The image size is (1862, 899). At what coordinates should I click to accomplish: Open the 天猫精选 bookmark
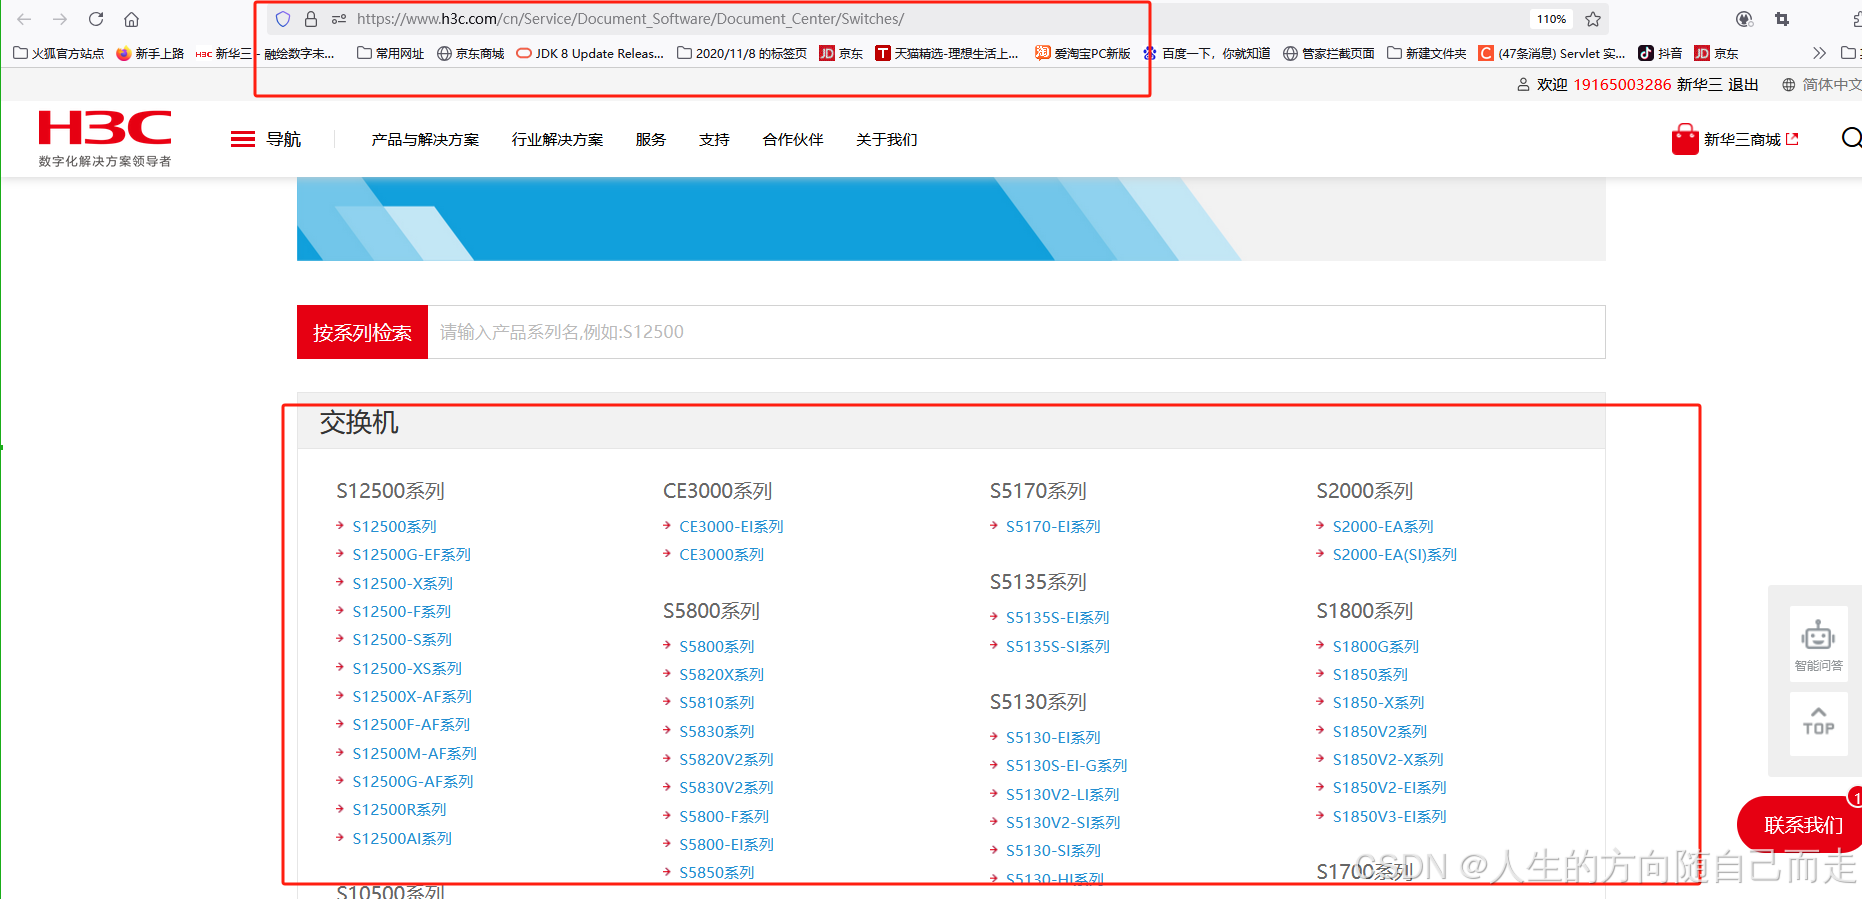click(x=947, y=53)
